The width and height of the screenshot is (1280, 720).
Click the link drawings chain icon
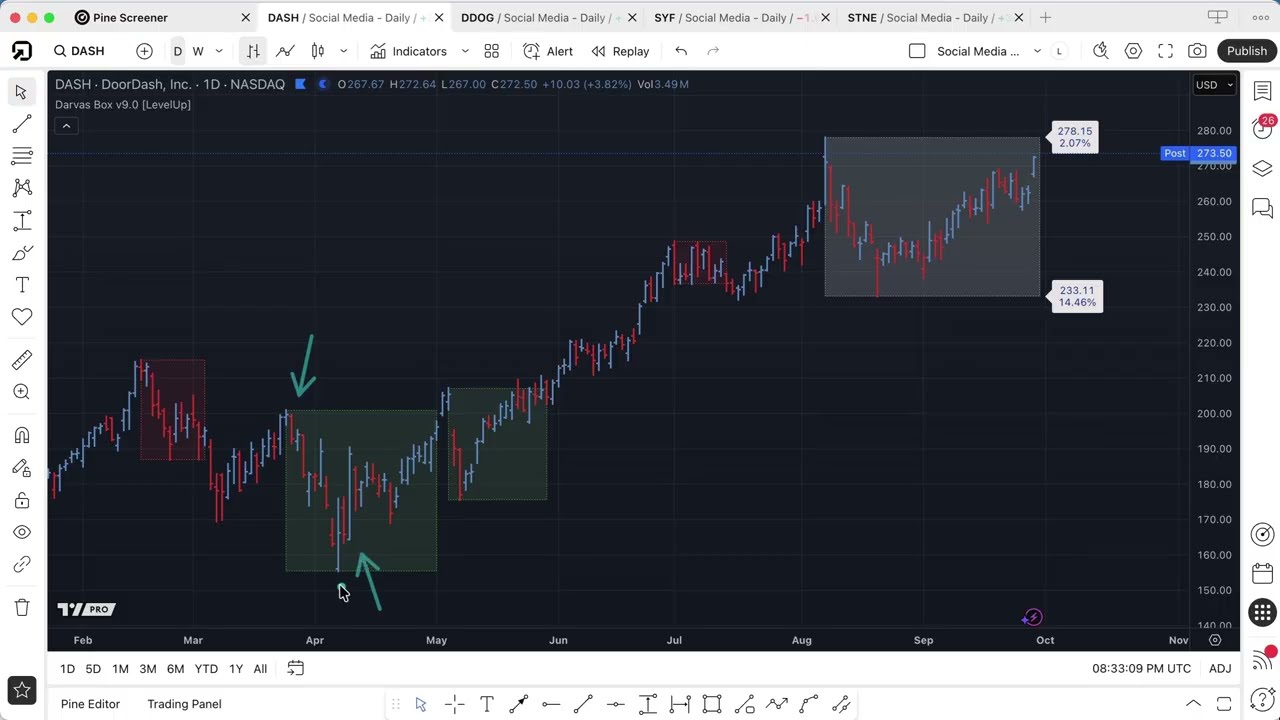21,564
